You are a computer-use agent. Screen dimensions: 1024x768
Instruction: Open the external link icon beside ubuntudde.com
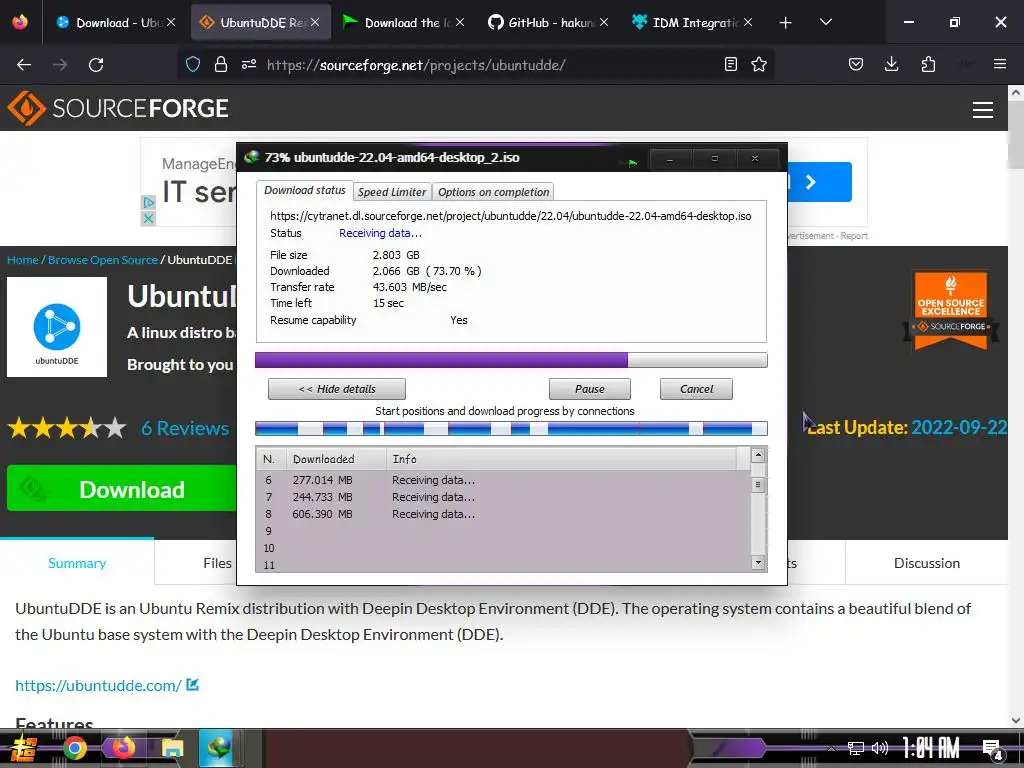(x=193, y=684)
